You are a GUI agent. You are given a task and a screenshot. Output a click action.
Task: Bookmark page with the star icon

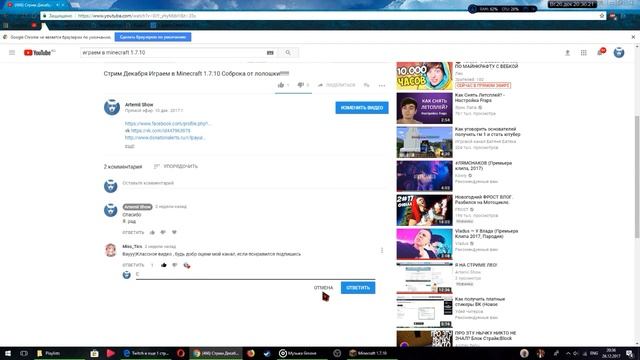(602, 16)
